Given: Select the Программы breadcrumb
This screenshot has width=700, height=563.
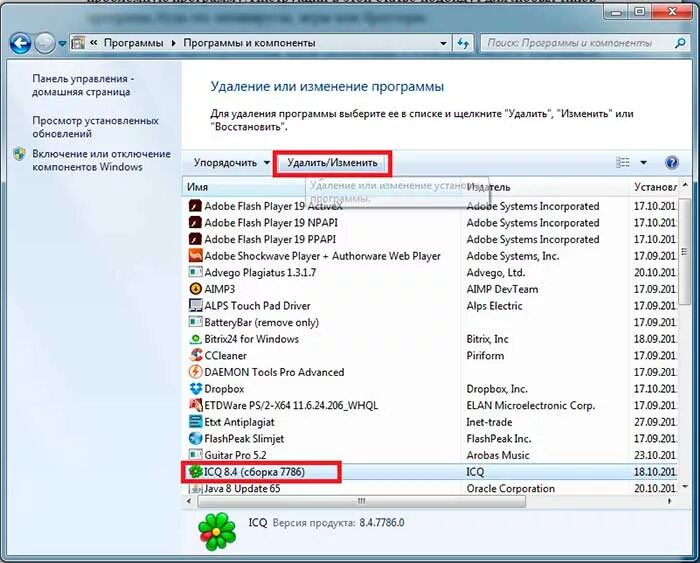Looking at the screenshot, I should [x=133, y=43].
